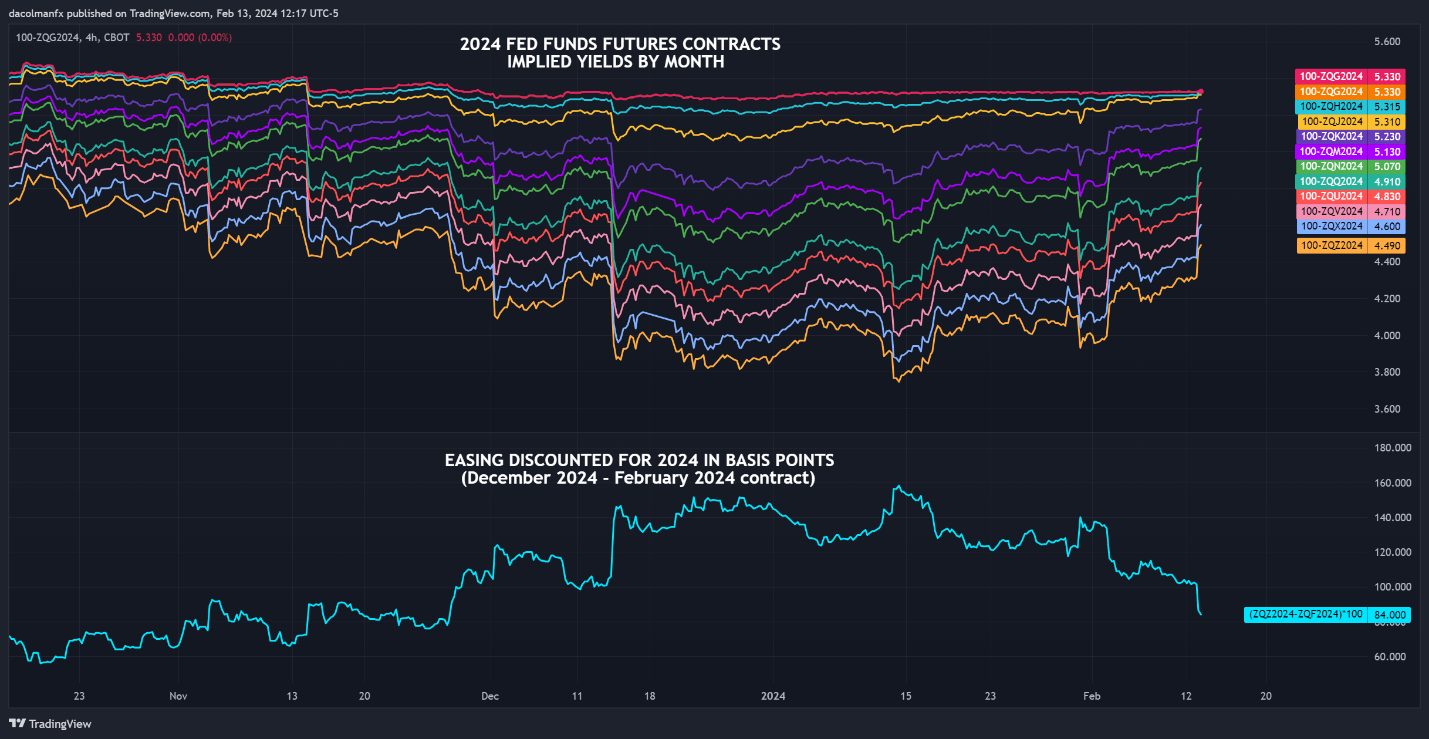Click the 3.600 value on price axis
The width and height of the screenshot is (1429, 739).
click(1386, 409)
